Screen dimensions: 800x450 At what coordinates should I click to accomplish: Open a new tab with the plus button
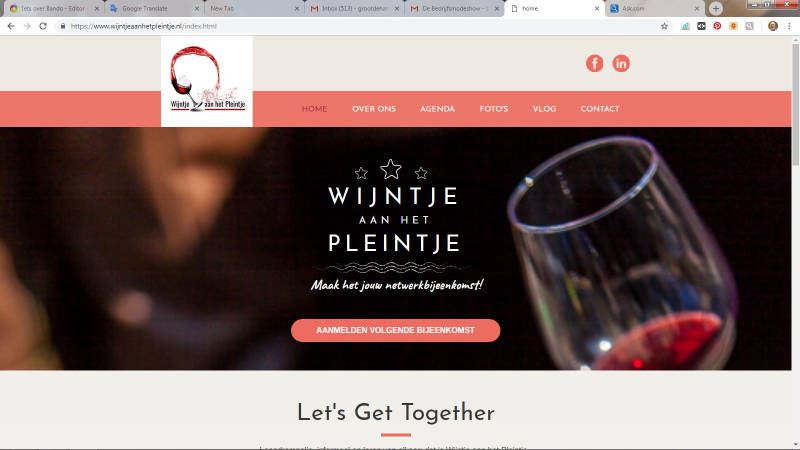click(716, 8)
